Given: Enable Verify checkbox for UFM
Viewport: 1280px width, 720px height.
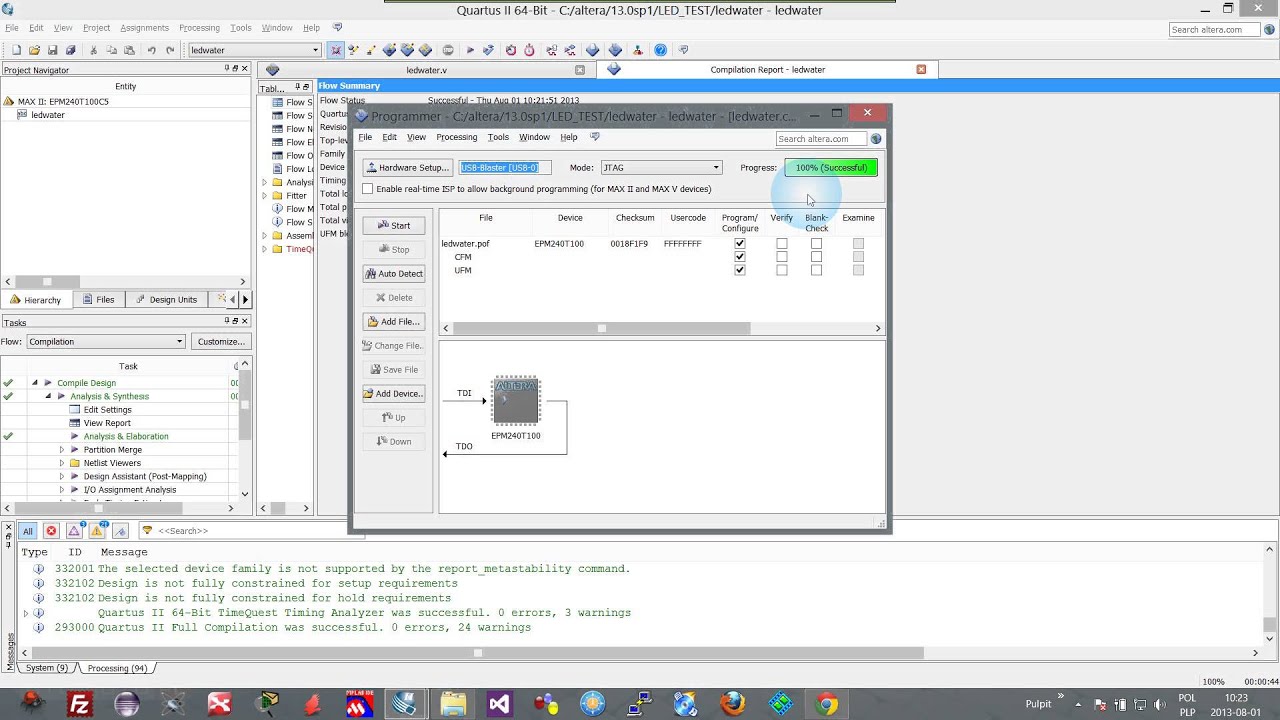Looking at the screenshot, I should 782,270.
